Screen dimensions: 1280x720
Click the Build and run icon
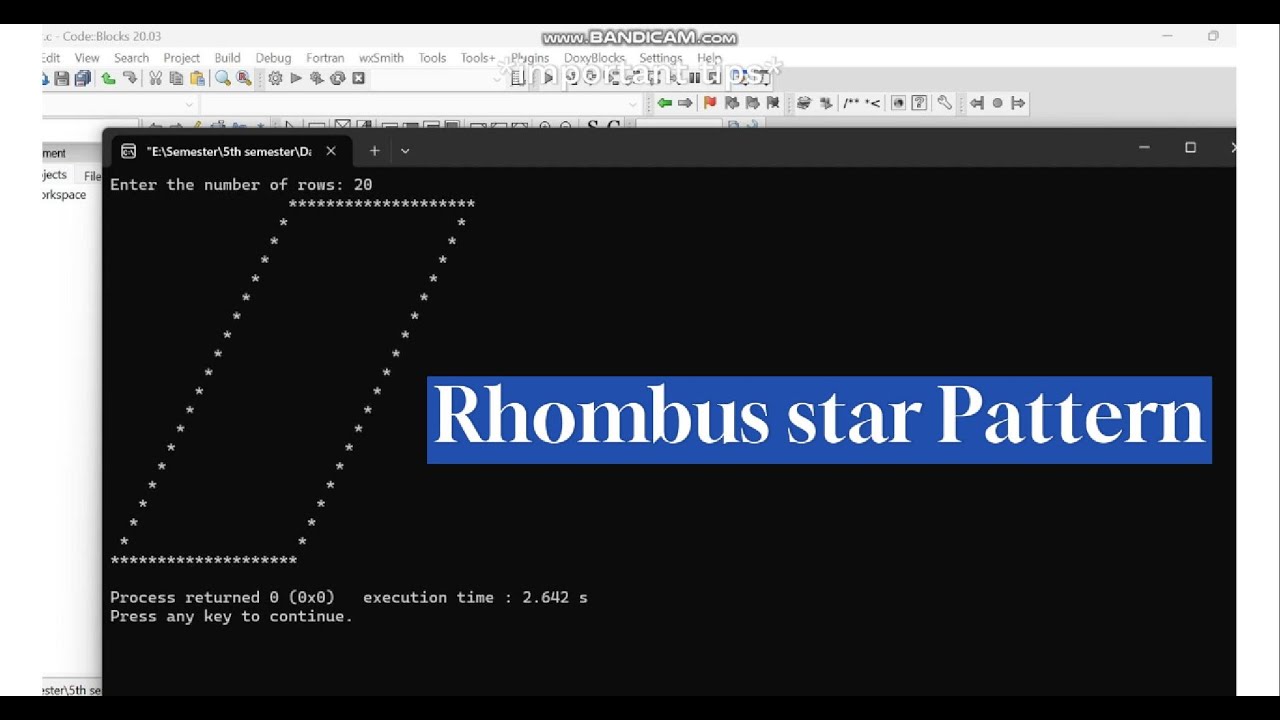(316, 78)
